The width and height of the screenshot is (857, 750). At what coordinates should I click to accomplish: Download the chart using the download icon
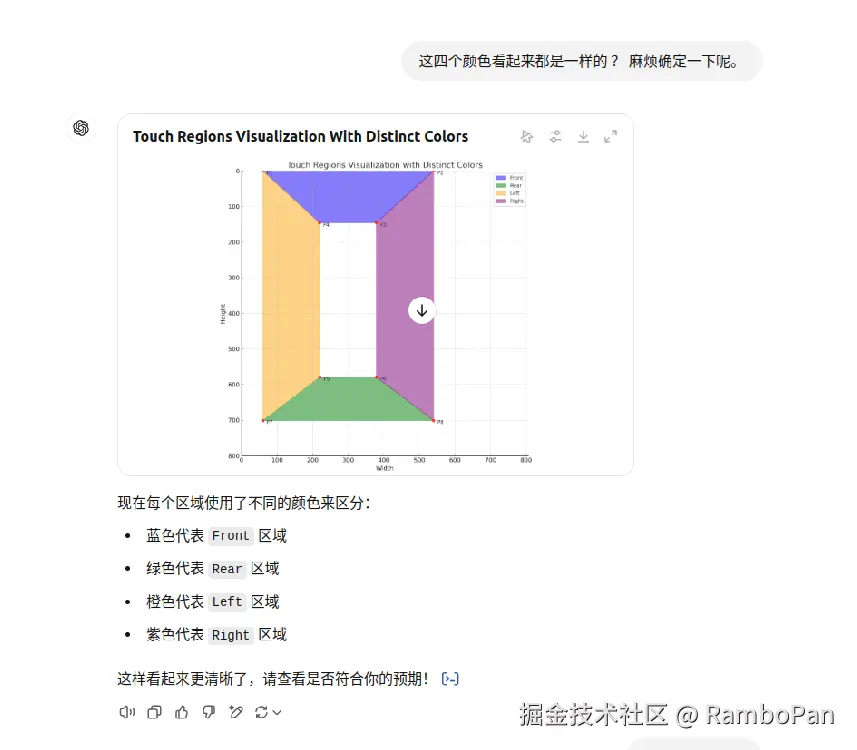click(583, 137)
